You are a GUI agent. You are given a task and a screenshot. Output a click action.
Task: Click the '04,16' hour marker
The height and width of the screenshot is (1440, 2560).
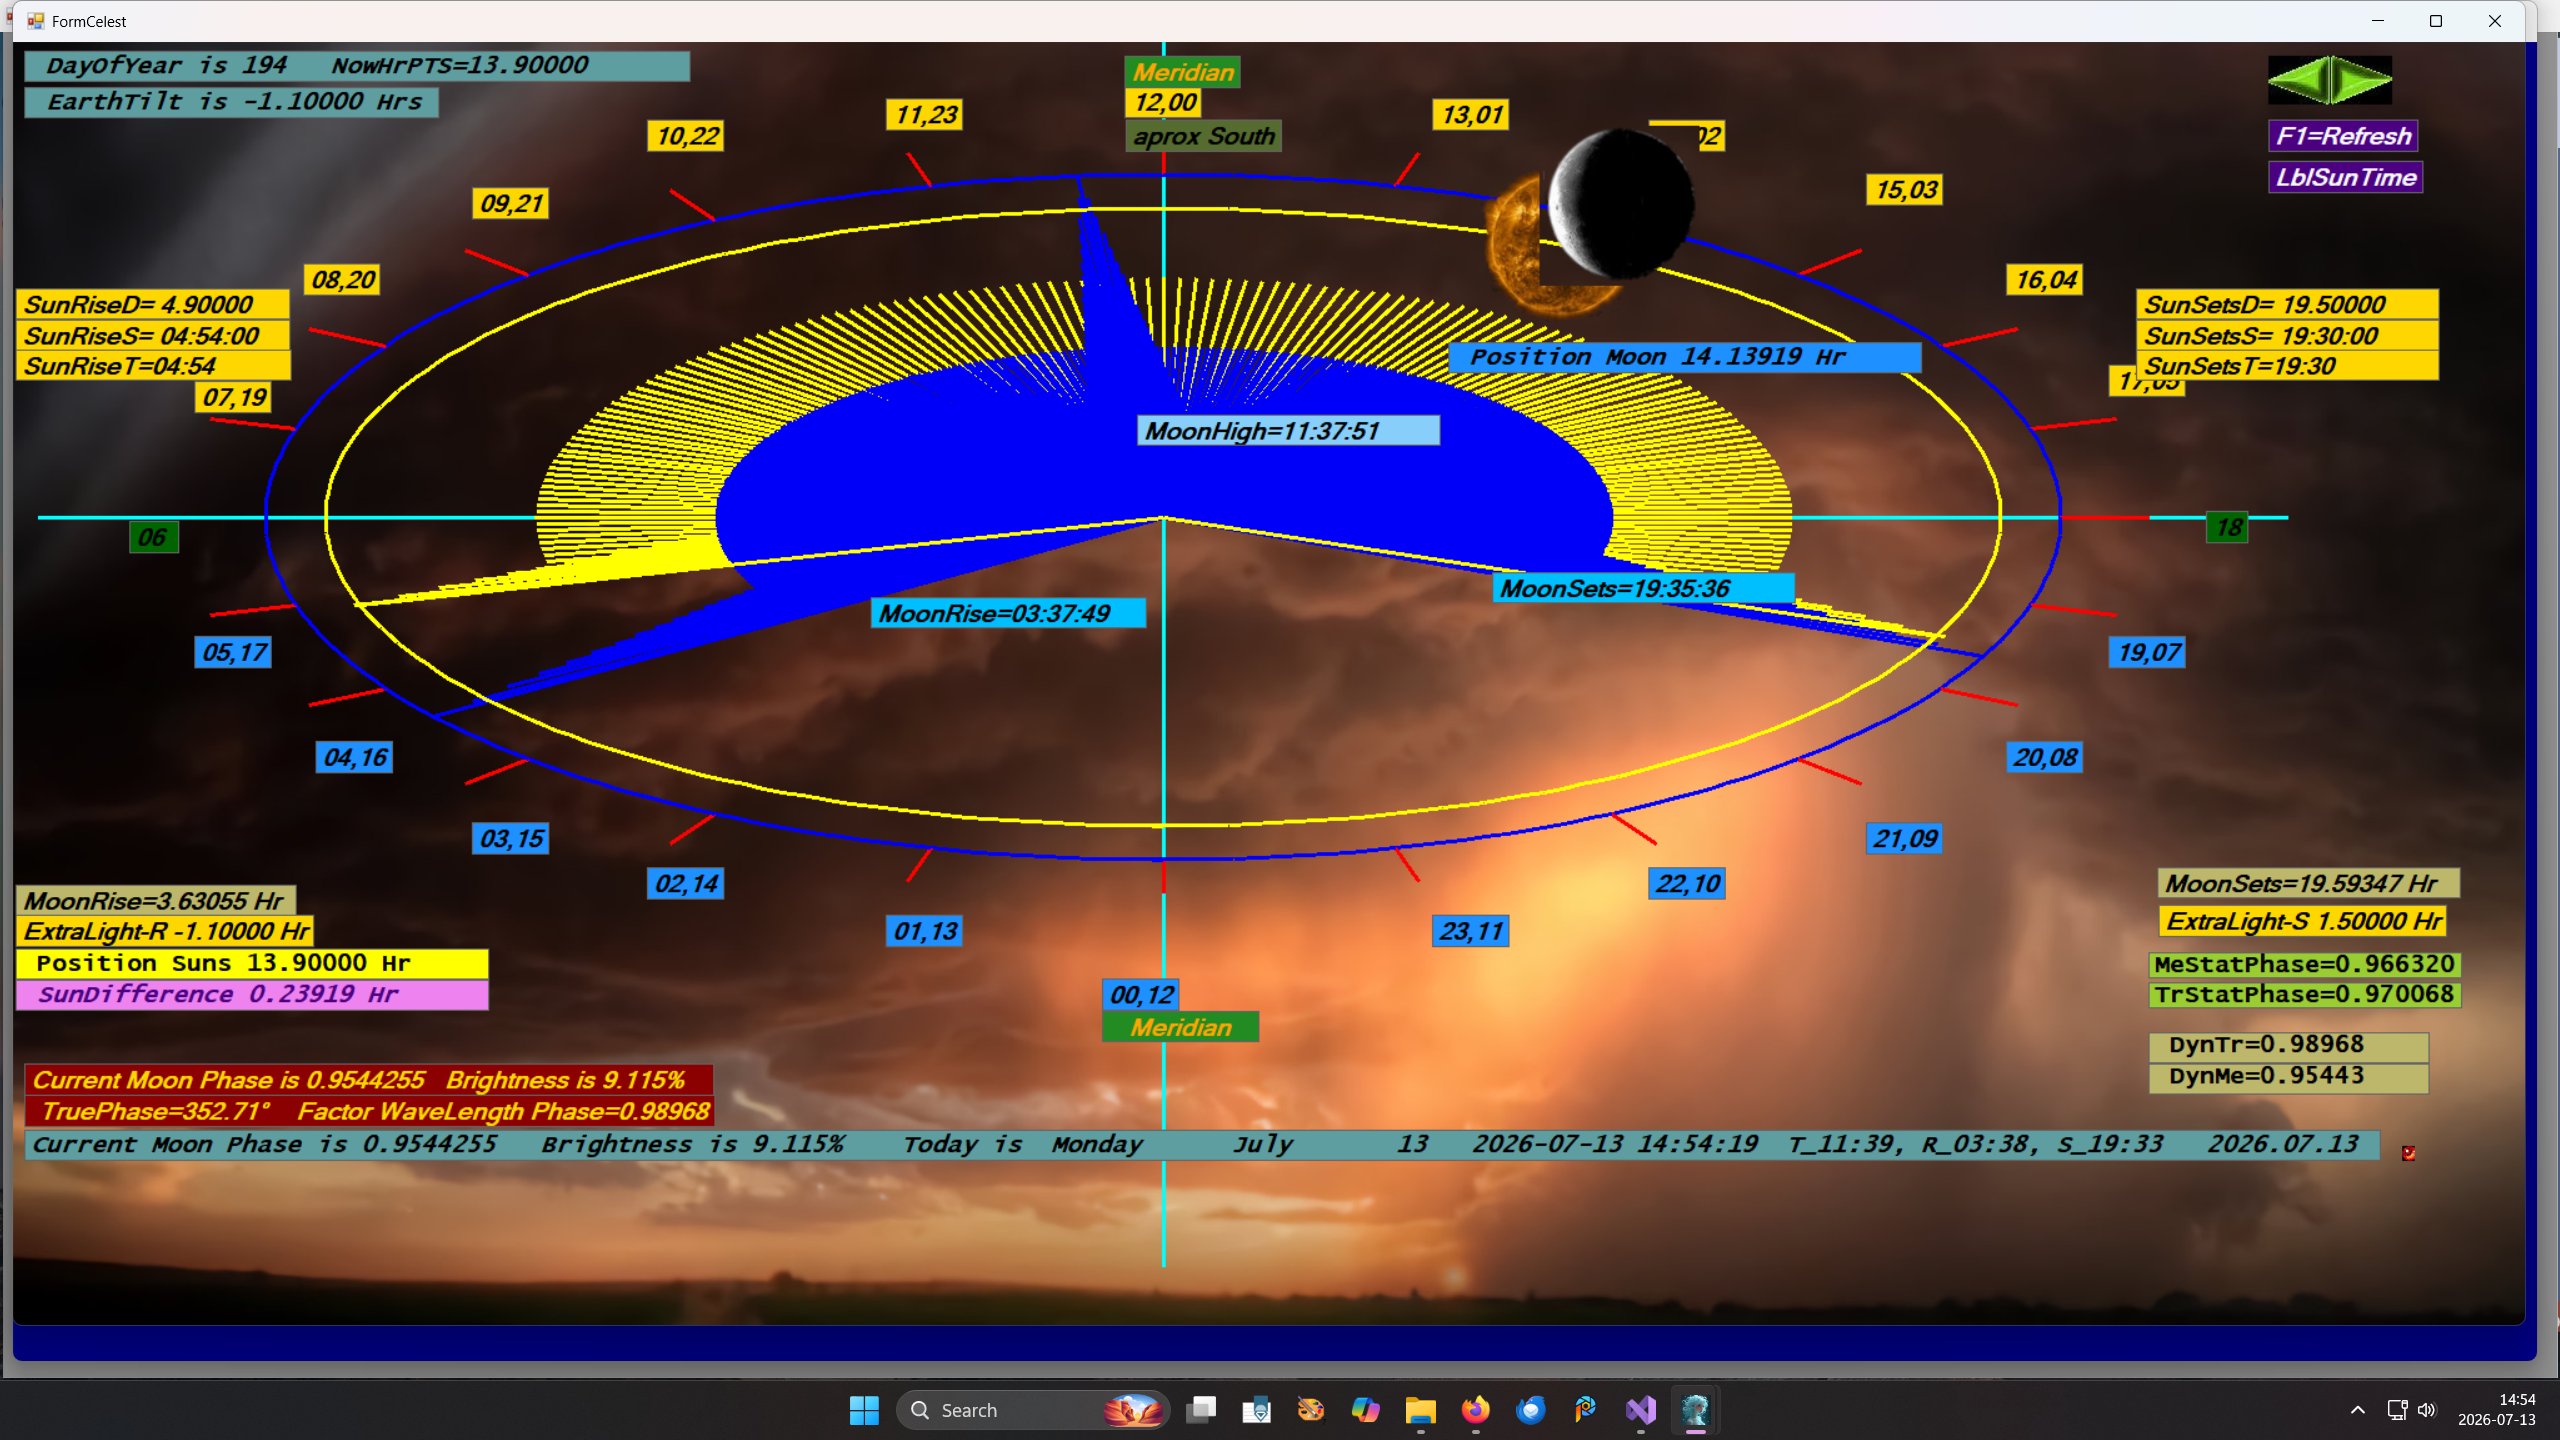point(354,757)
